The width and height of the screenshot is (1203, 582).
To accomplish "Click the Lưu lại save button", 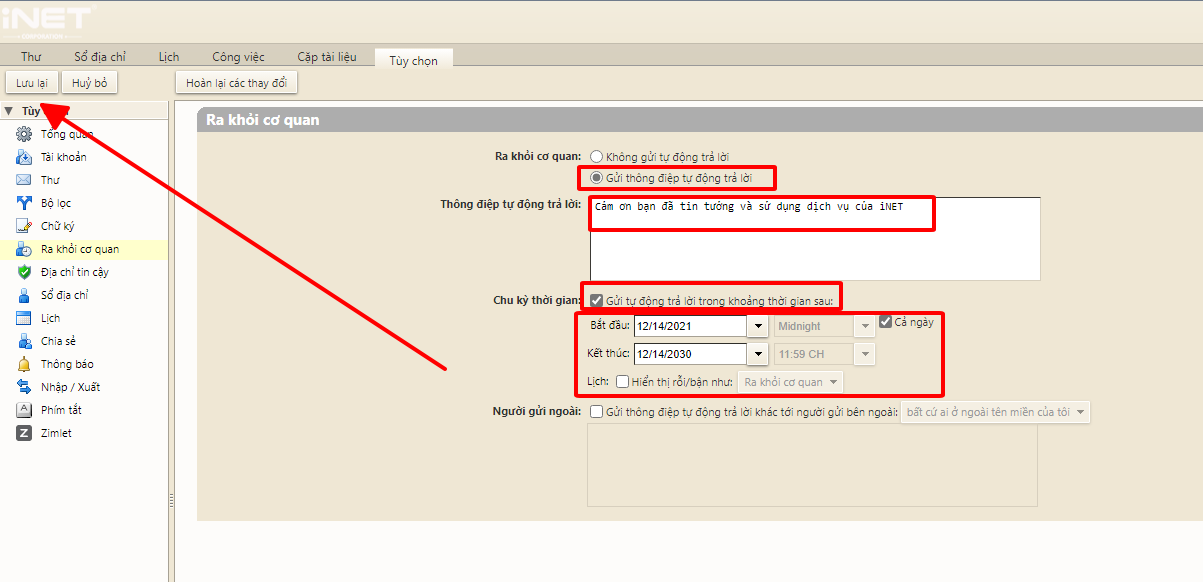I will [32, 82].
